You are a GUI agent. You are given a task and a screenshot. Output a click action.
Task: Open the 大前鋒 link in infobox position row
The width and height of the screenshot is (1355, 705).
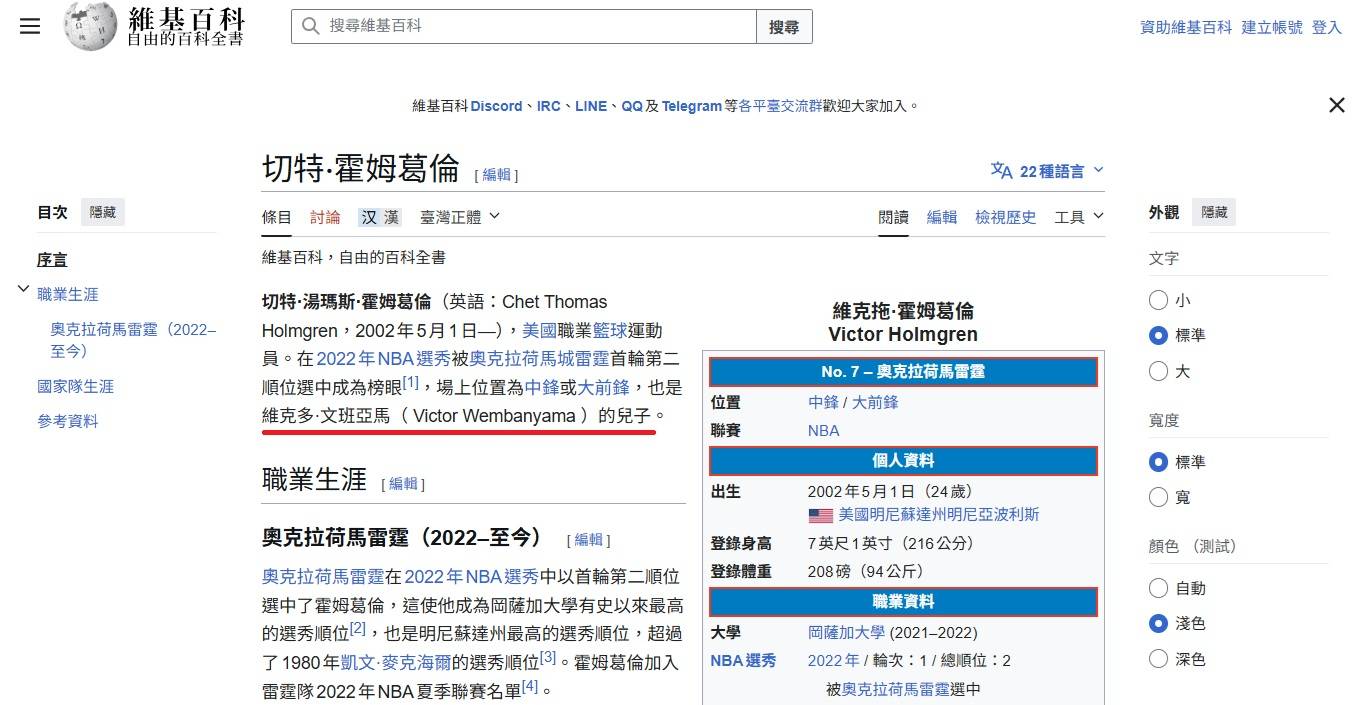click(875, 402)
